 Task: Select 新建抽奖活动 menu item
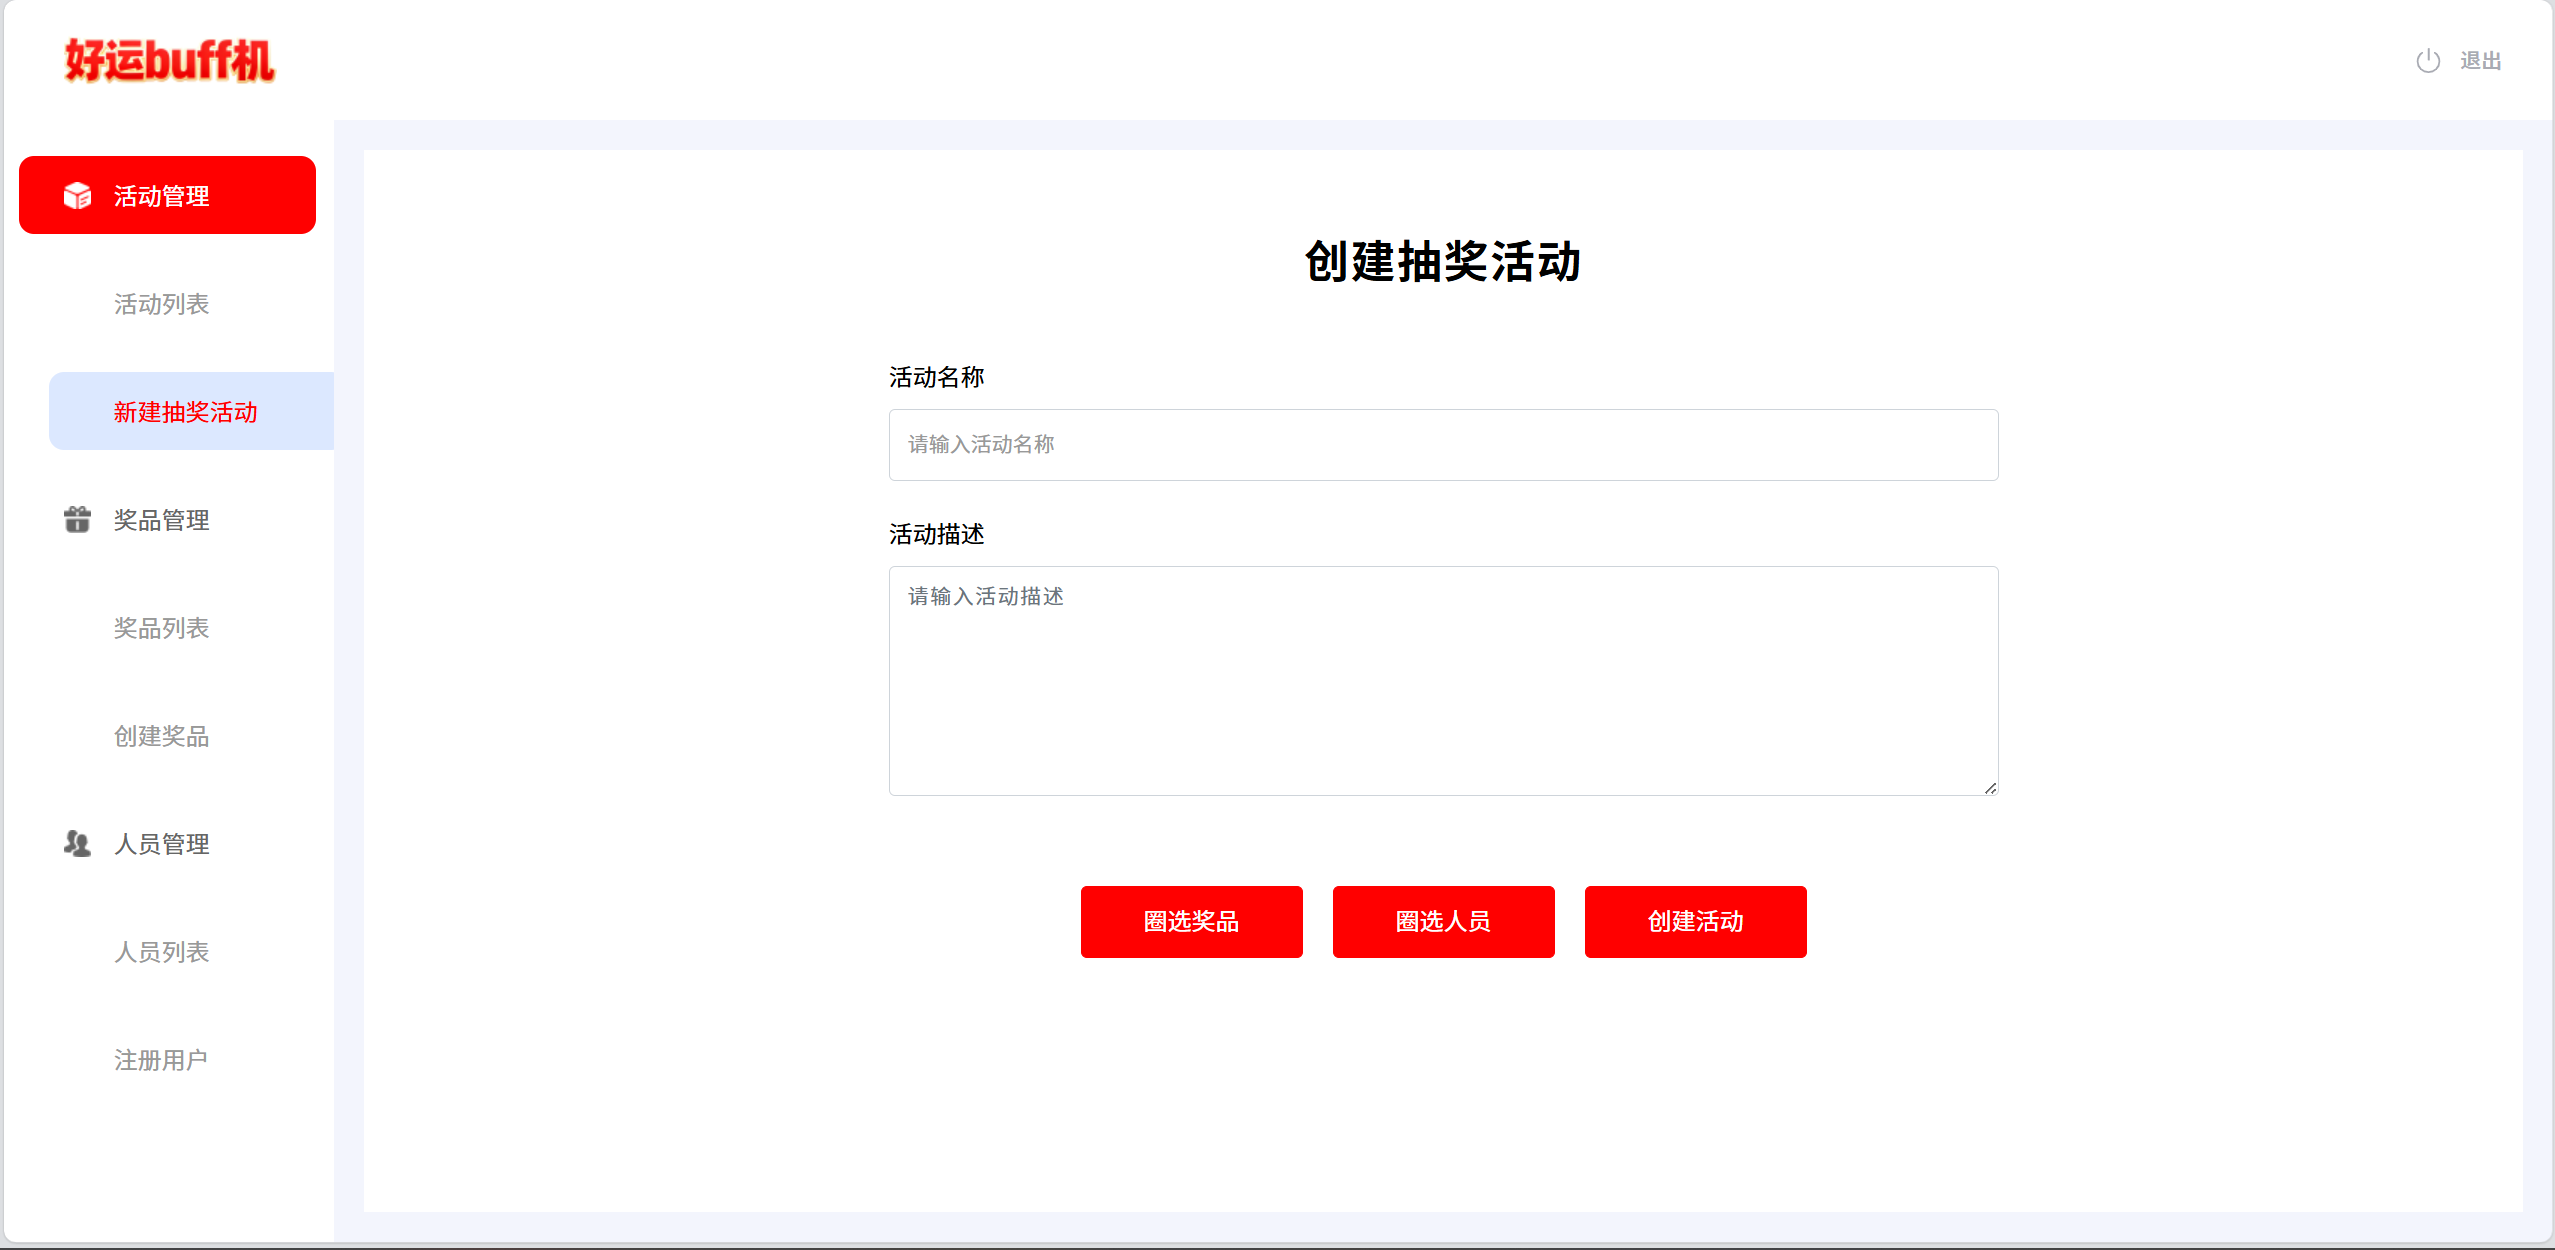click(185, 412)
